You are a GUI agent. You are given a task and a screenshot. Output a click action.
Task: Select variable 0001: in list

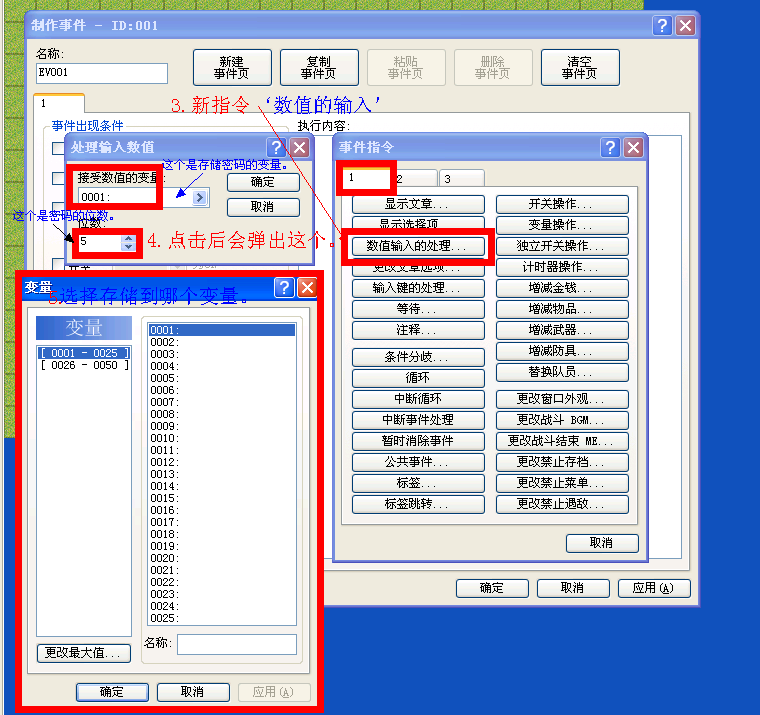pos(222,330)
